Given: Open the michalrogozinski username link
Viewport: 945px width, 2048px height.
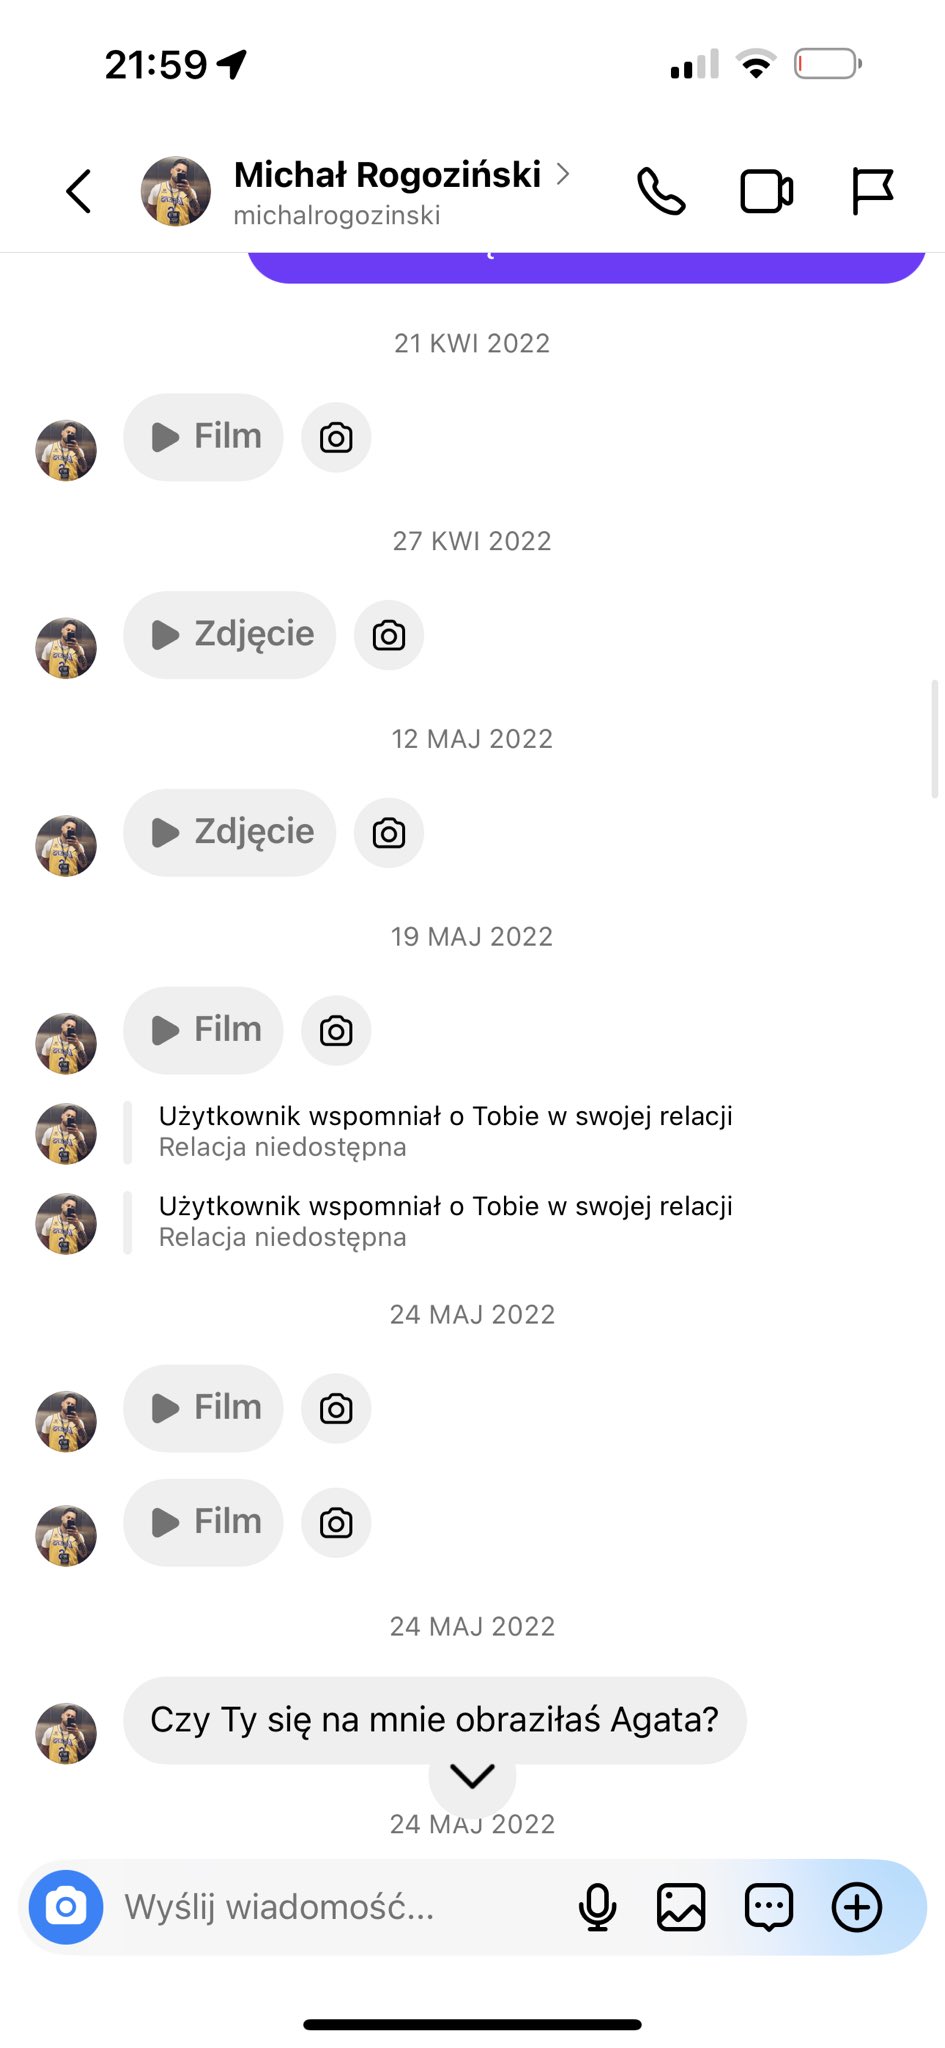Looking at the screenshot, I should pos(337,216).
